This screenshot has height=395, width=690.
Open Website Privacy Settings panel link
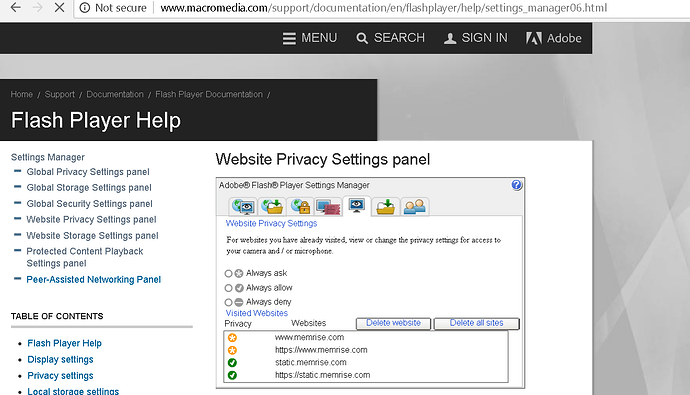coord(91,219)
